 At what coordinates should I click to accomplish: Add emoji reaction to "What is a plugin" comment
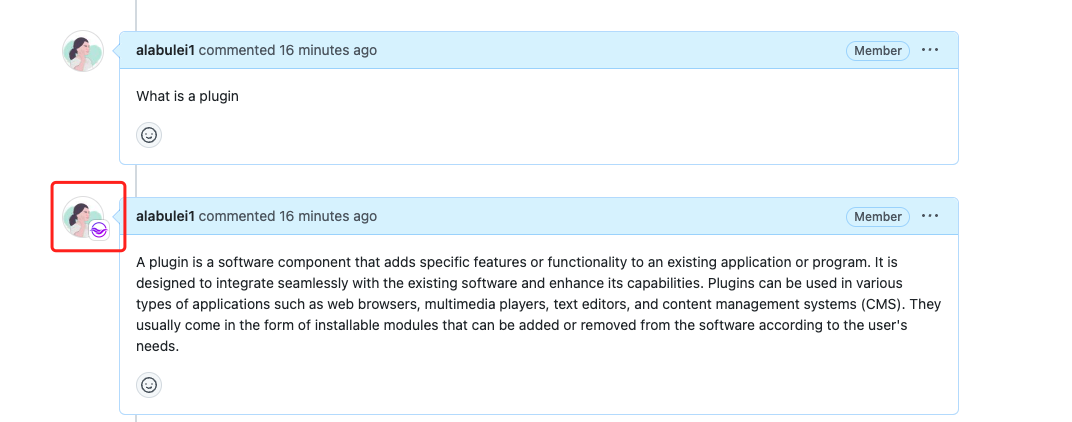149,135
